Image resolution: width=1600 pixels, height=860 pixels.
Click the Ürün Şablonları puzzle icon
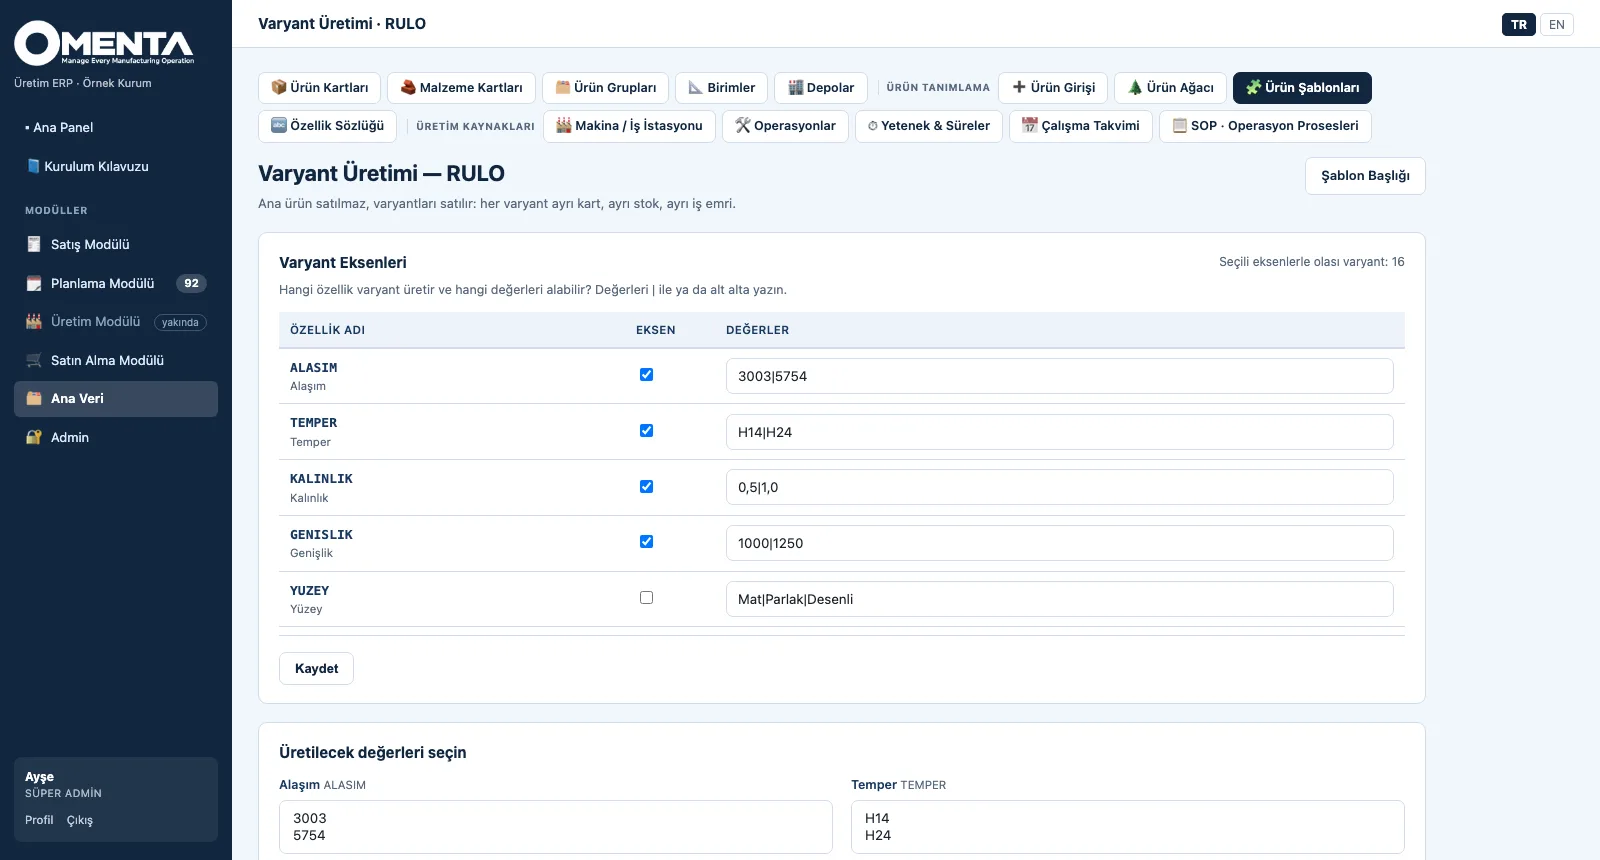pos(1253,87)
